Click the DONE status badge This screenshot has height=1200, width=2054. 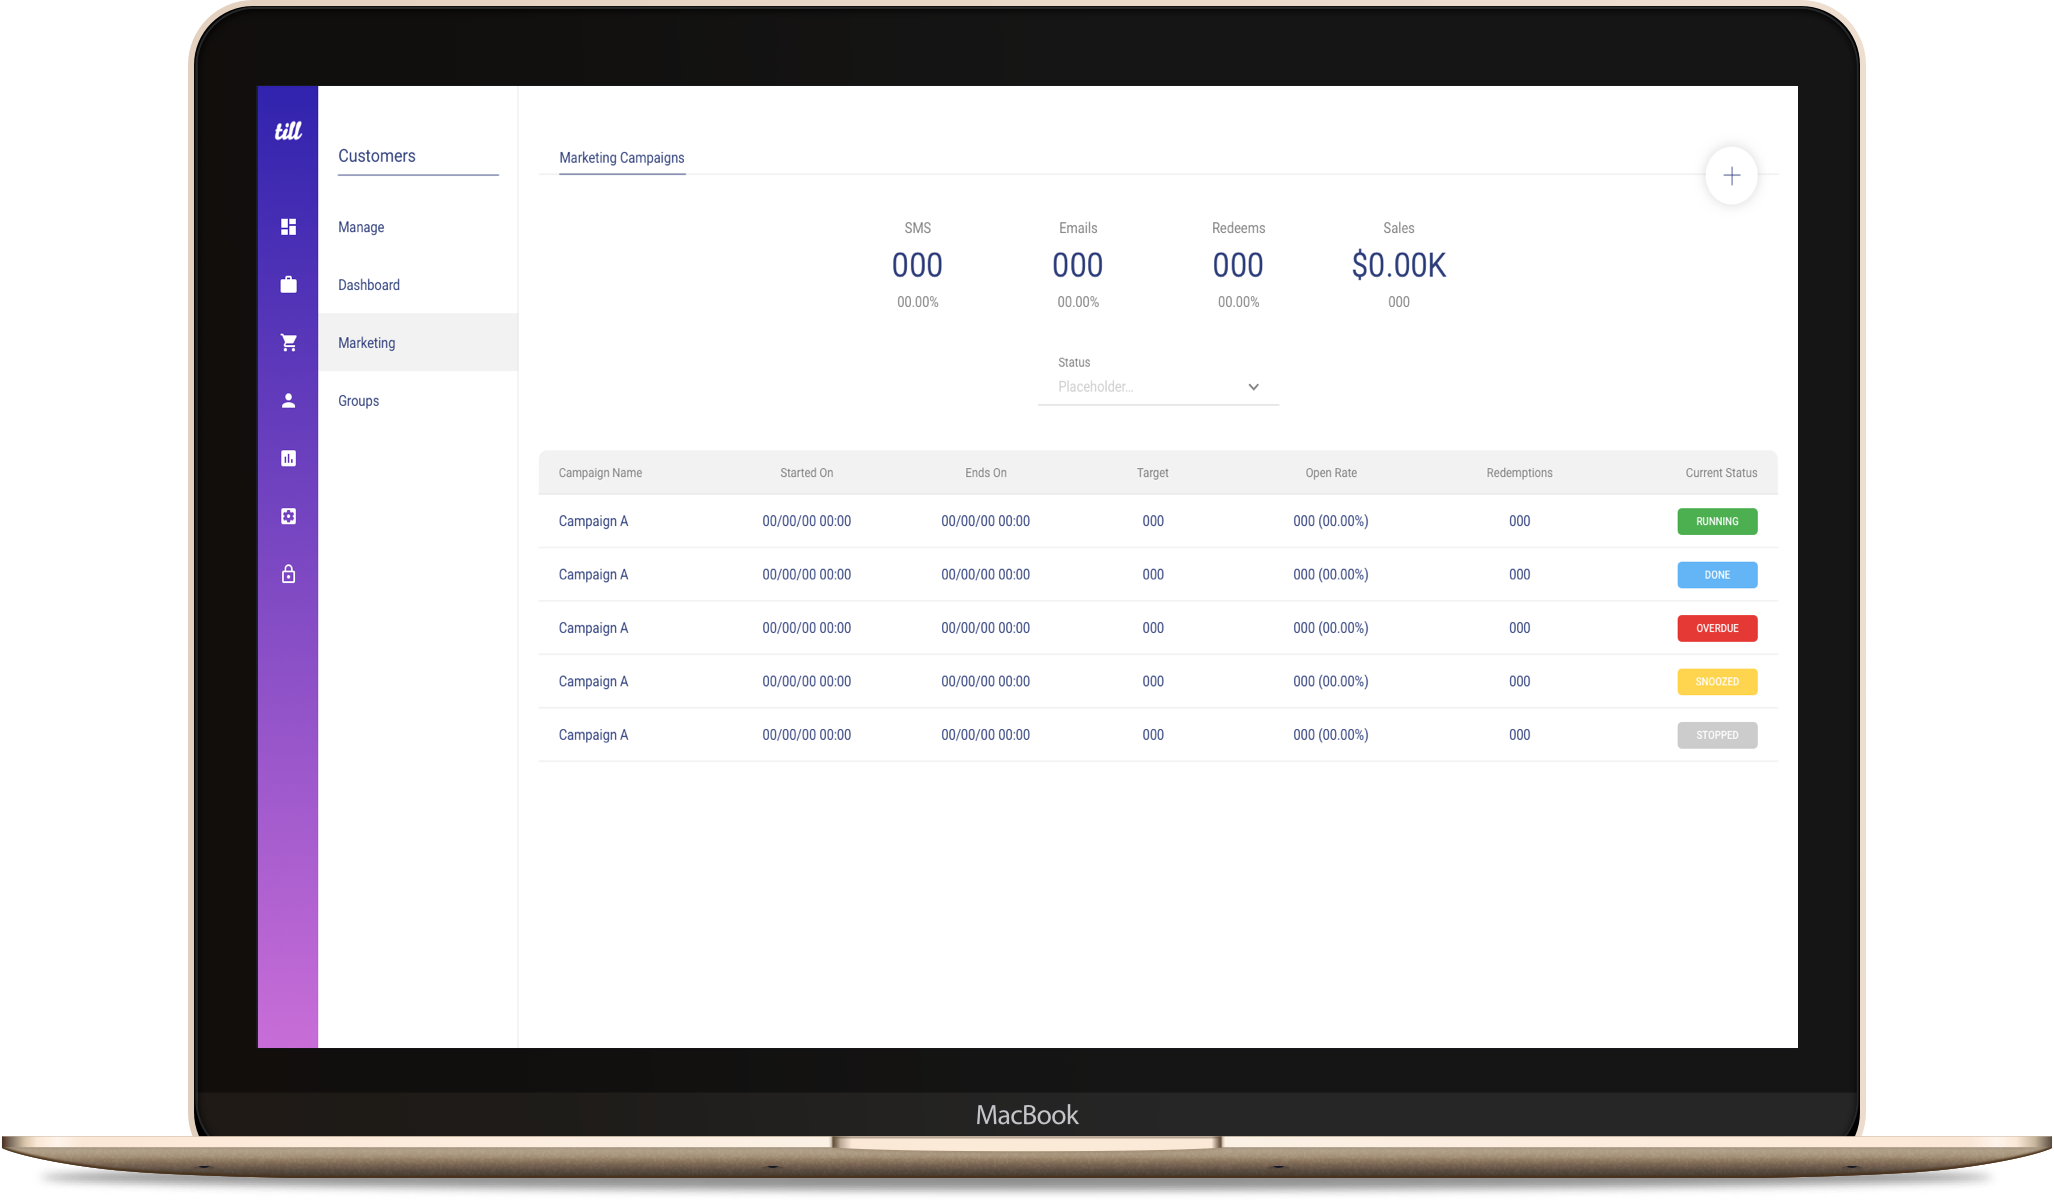coord(1717,575)
